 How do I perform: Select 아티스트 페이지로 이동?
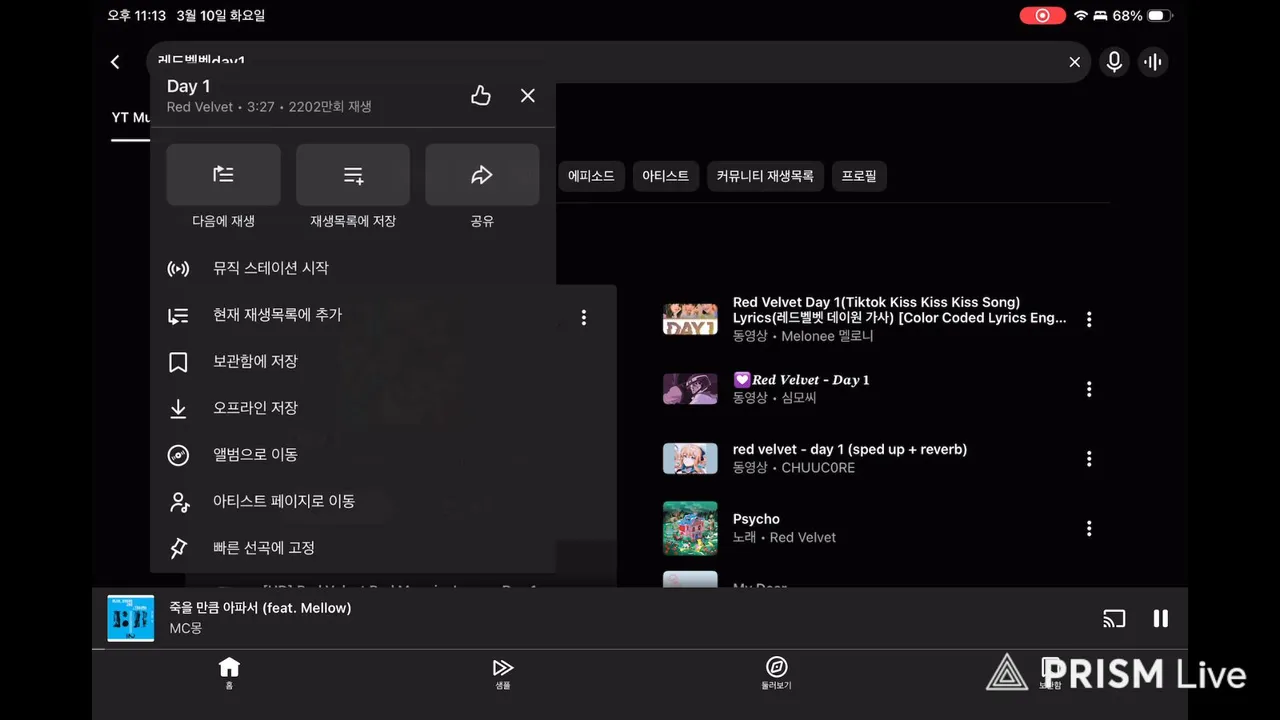(x=353, y=501)
